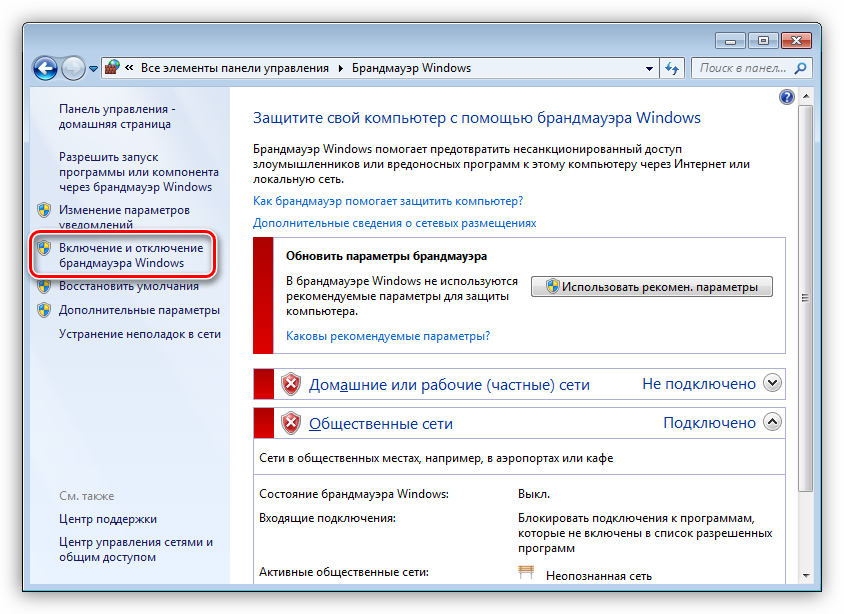Open Включение и отключение брандмауэра Windows link
This screenshot has height=614, width=844.
click(x=131, y=255)
